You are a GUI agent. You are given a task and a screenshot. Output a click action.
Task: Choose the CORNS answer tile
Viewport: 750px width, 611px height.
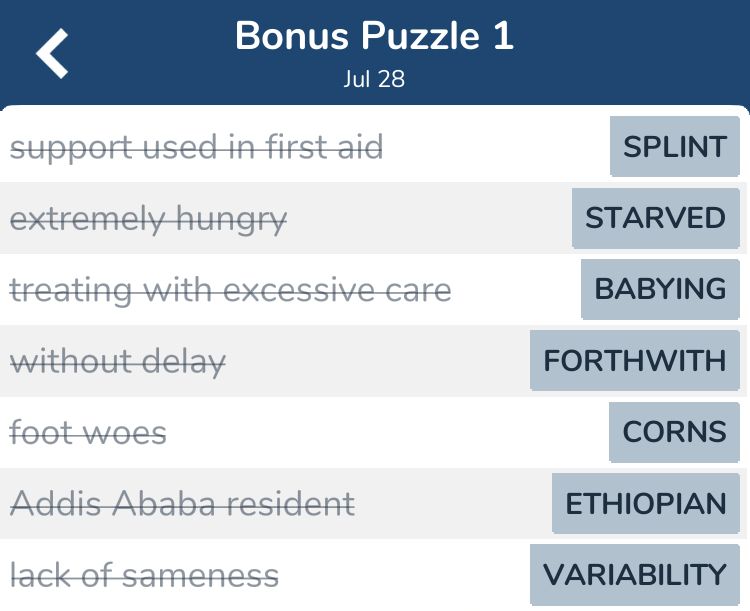point(674,432)
